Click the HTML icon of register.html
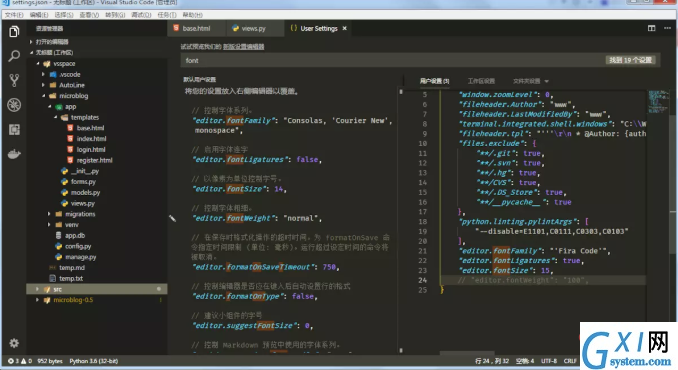Viewport: 678px width, 370px height. (x=70, y=160)
